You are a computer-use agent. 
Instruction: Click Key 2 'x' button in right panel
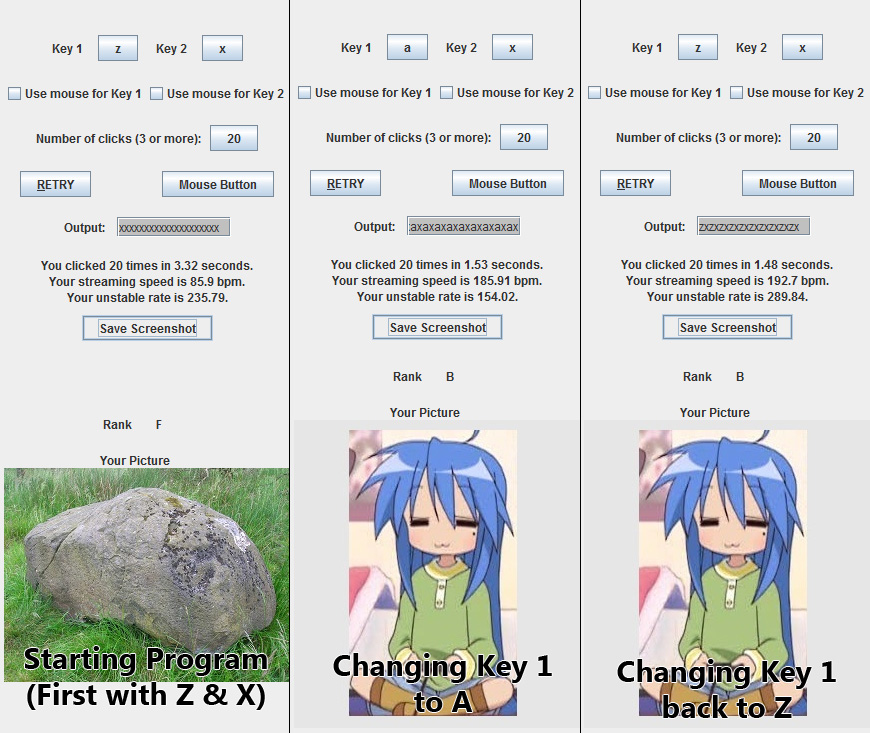pyautogui.click(x=802, y=48)
